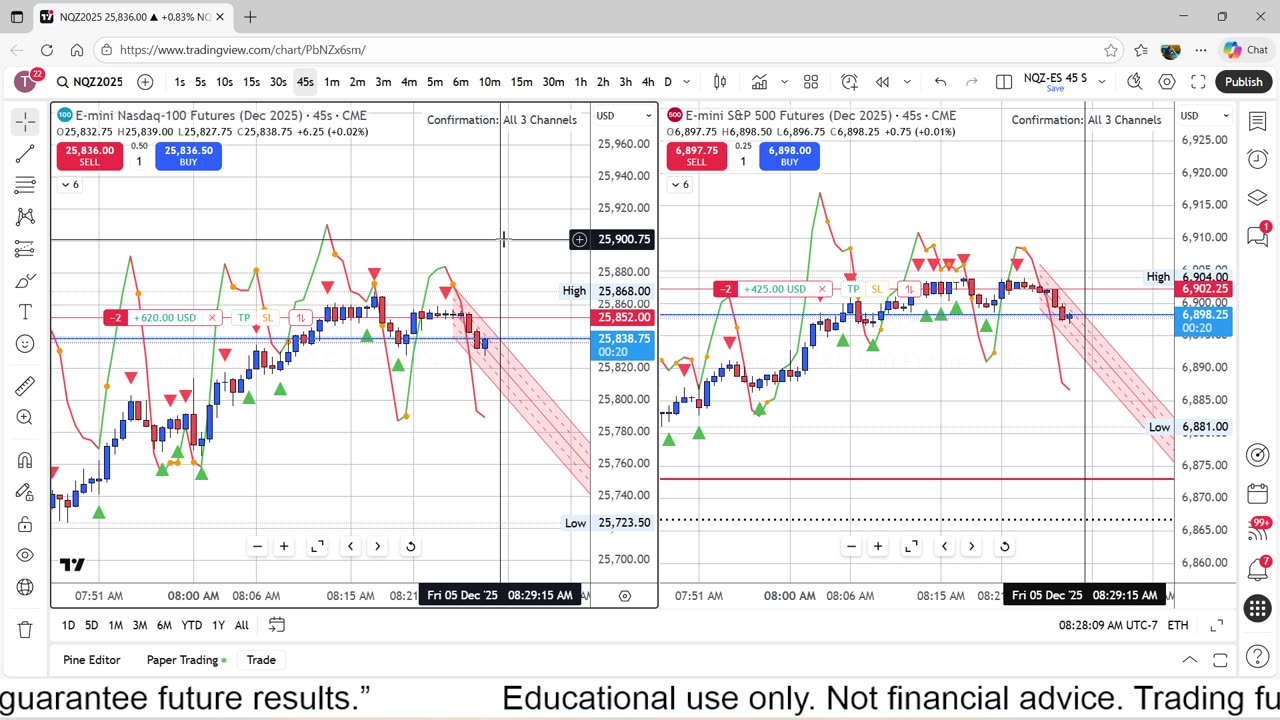Open the chart type candles menu
The width and height of the screenshot is (1280, 720).
tap(720, 82)
